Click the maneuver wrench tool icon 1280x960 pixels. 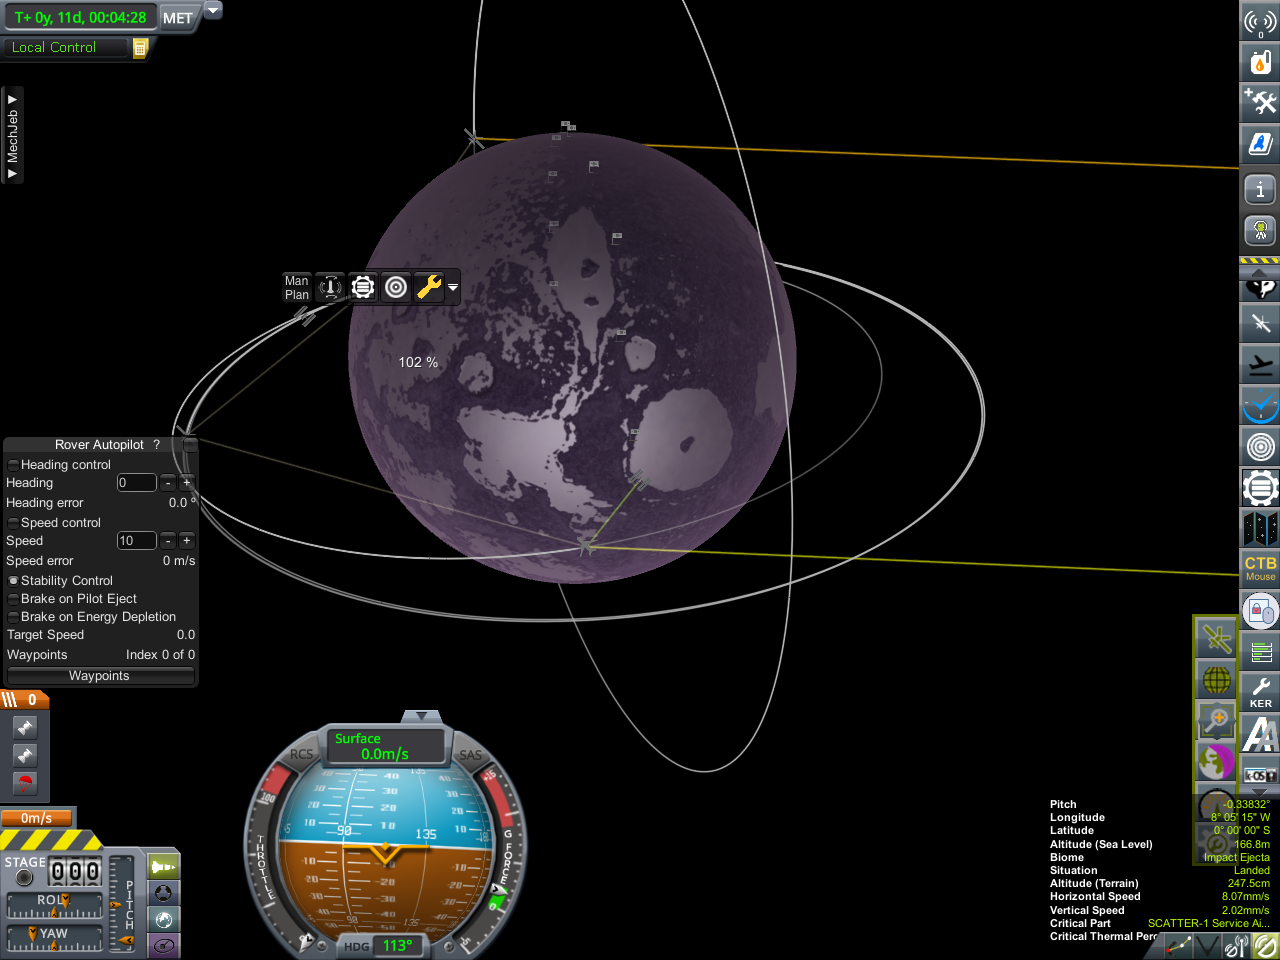click(x=429, y=288)
